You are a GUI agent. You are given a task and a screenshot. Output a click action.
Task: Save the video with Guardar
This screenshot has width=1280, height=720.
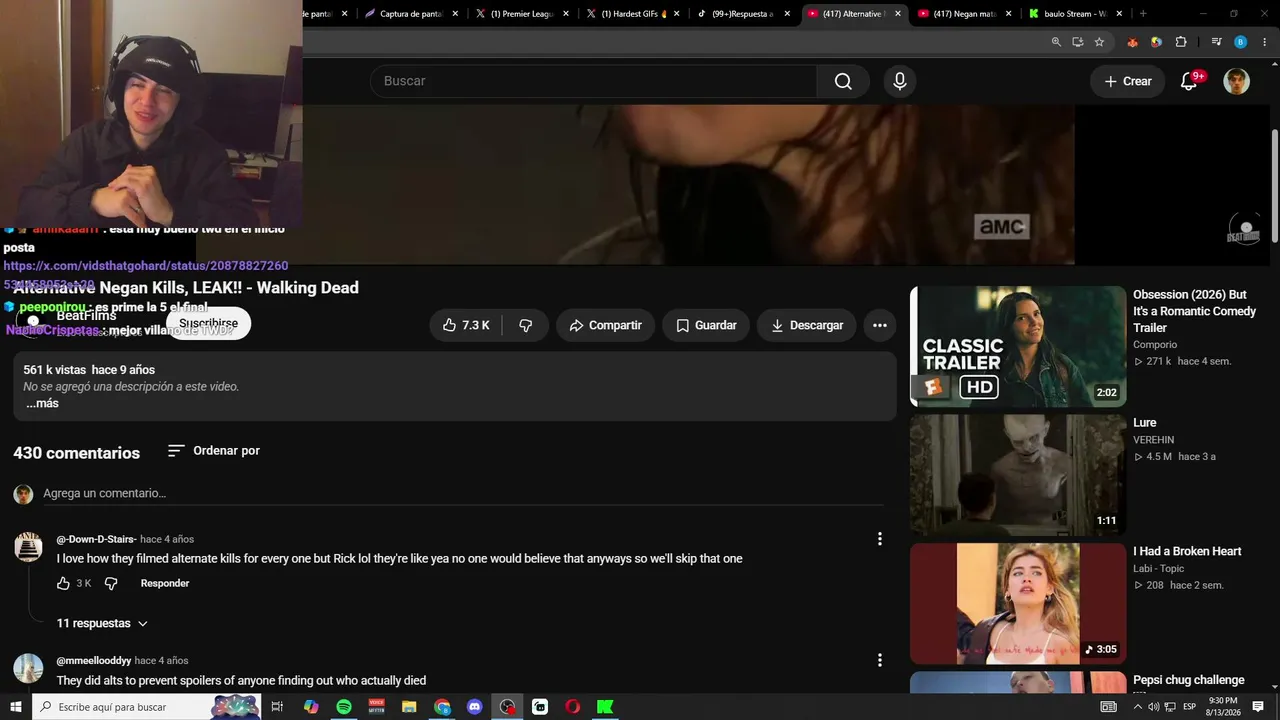coord(706,325)
